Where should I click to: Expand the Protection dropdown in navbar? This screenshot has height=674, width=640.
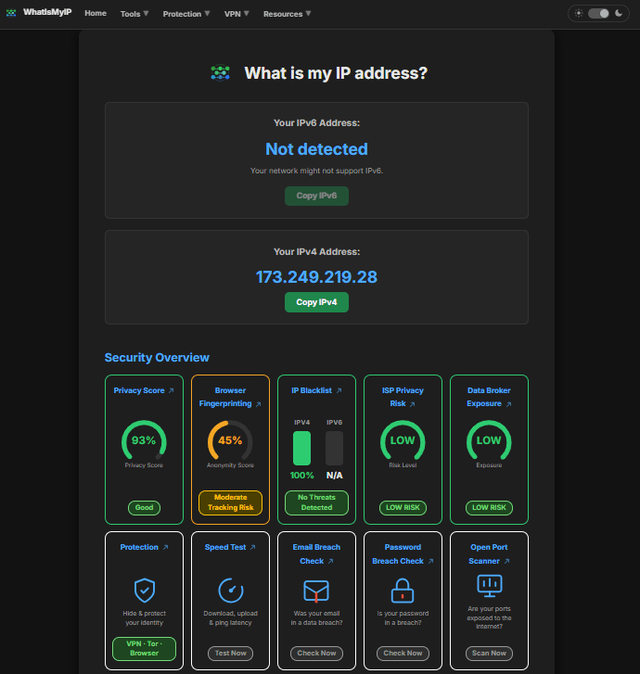coord(186,14)
